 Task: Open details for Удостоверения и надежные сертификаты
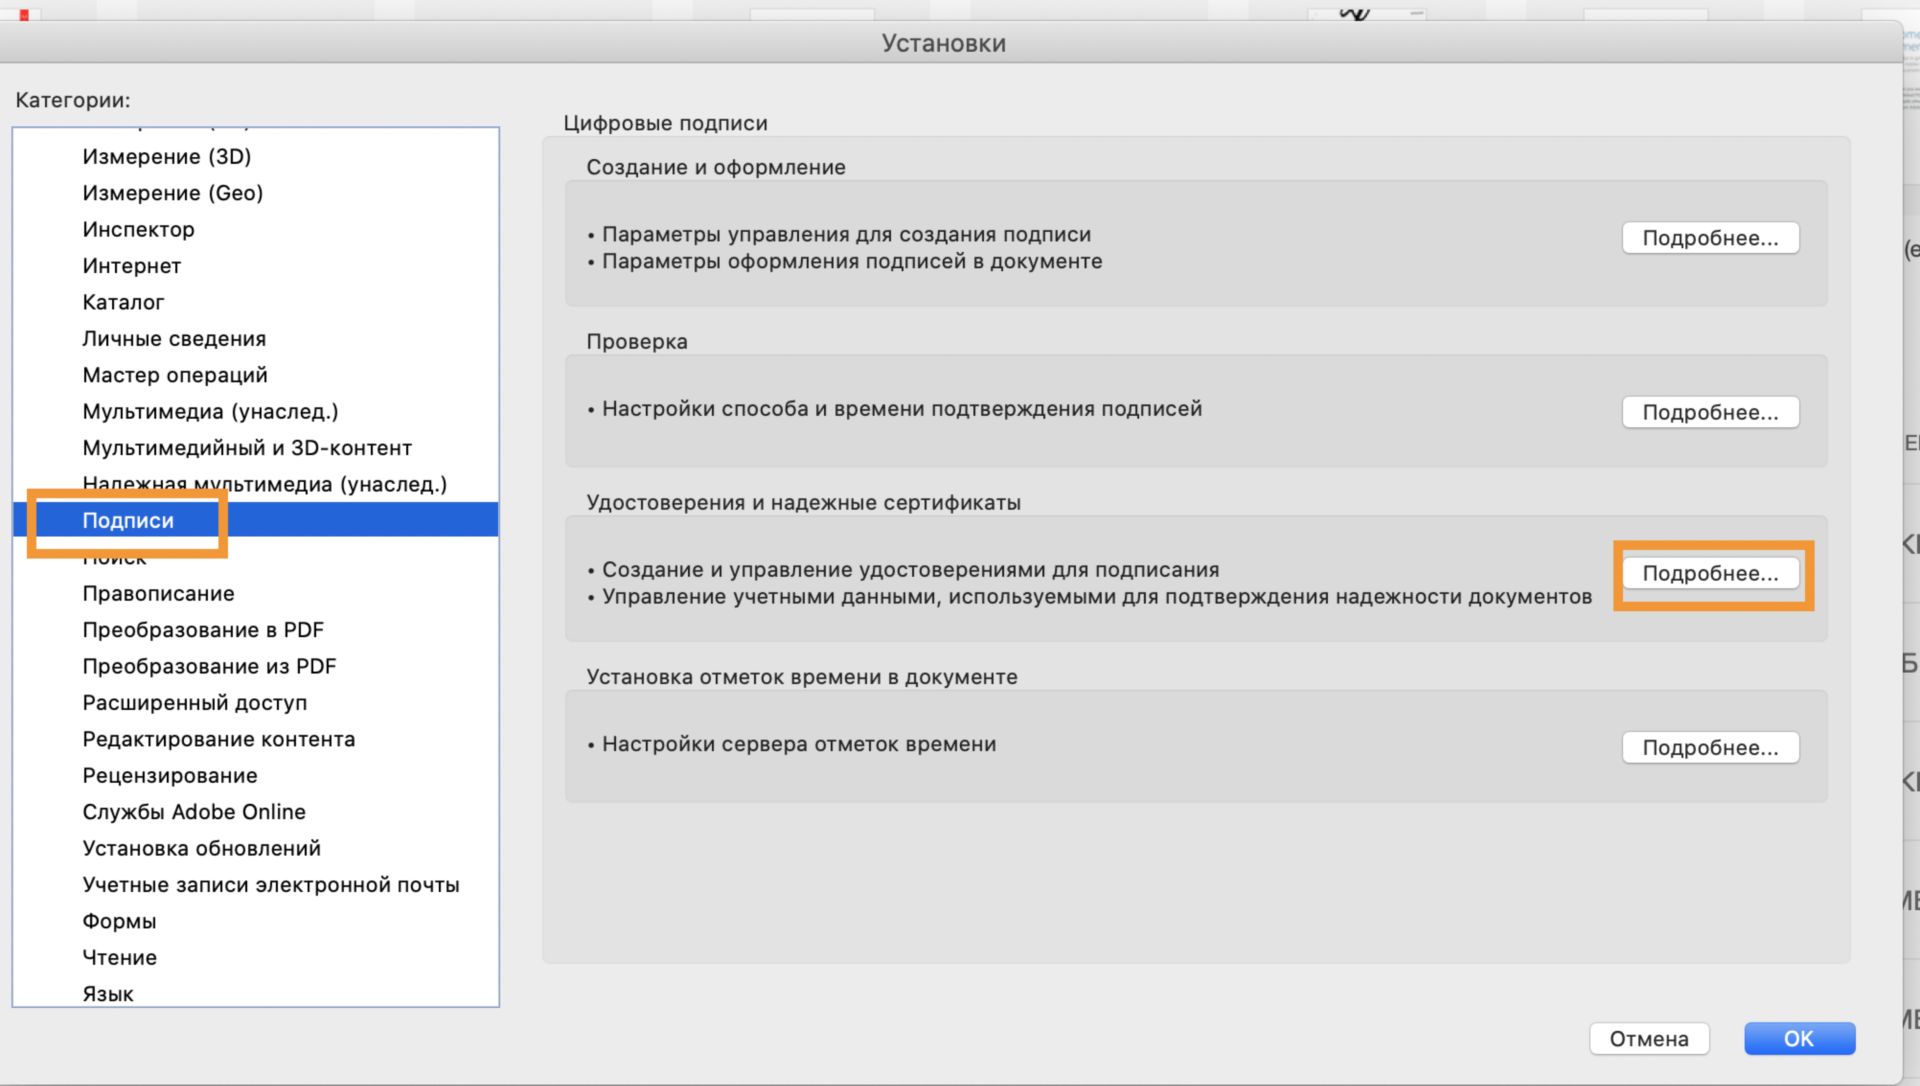(x=1710, y=573)
